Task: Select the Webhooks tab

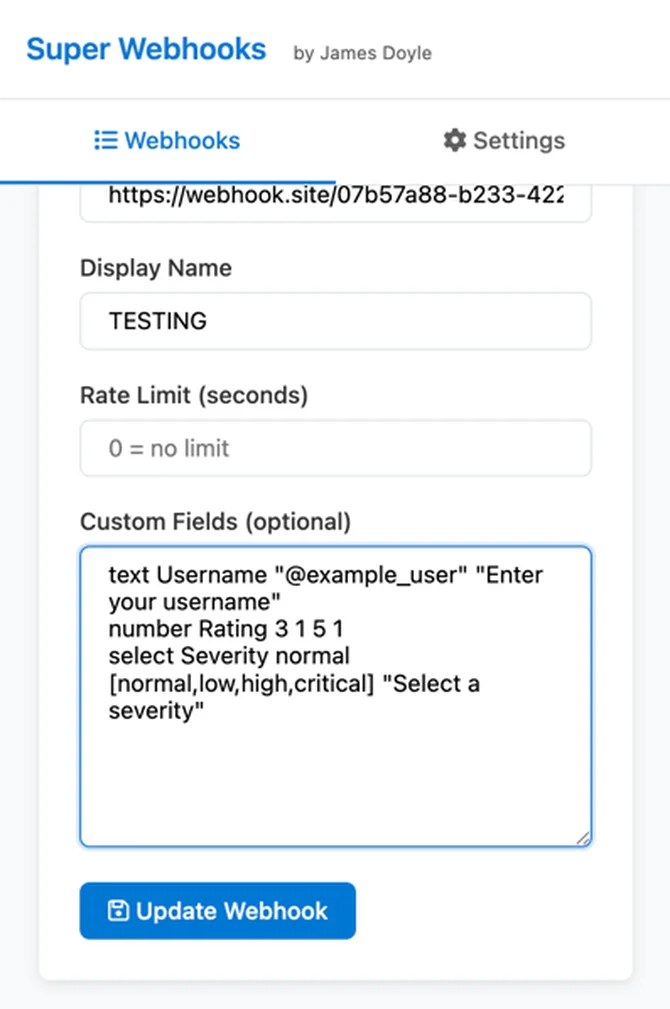Action: pyautogui.click(x=166, y=141)
